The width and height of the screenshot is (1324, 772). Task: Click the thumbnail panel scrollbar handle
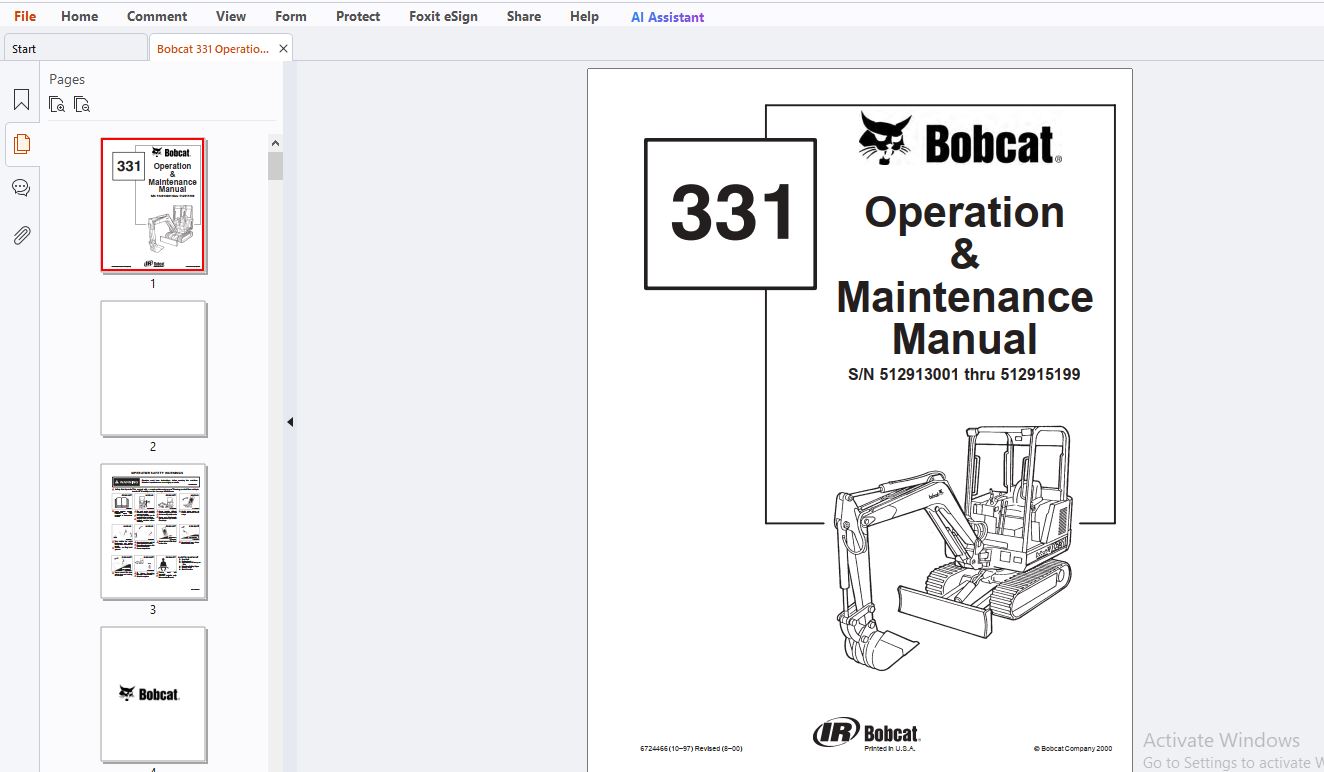[x=275, y=165]
